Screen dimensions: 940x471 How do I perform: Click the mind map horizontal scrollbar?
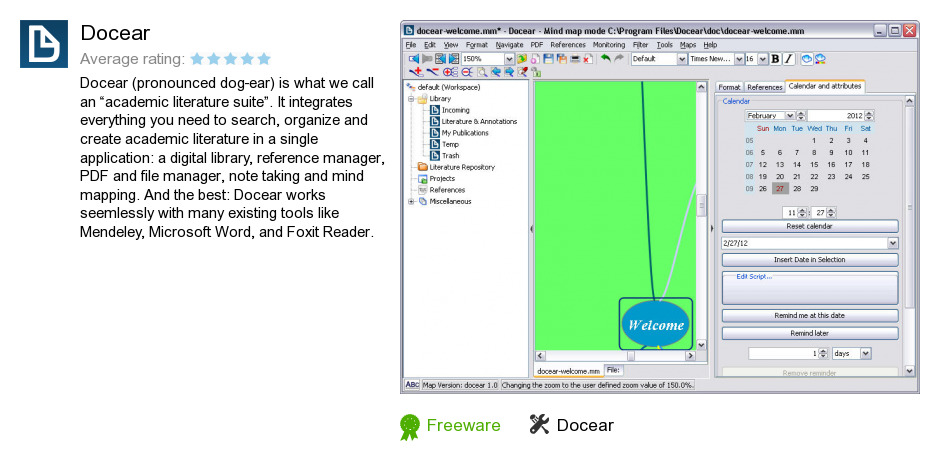pyautogui.click(x=615, y=355)
